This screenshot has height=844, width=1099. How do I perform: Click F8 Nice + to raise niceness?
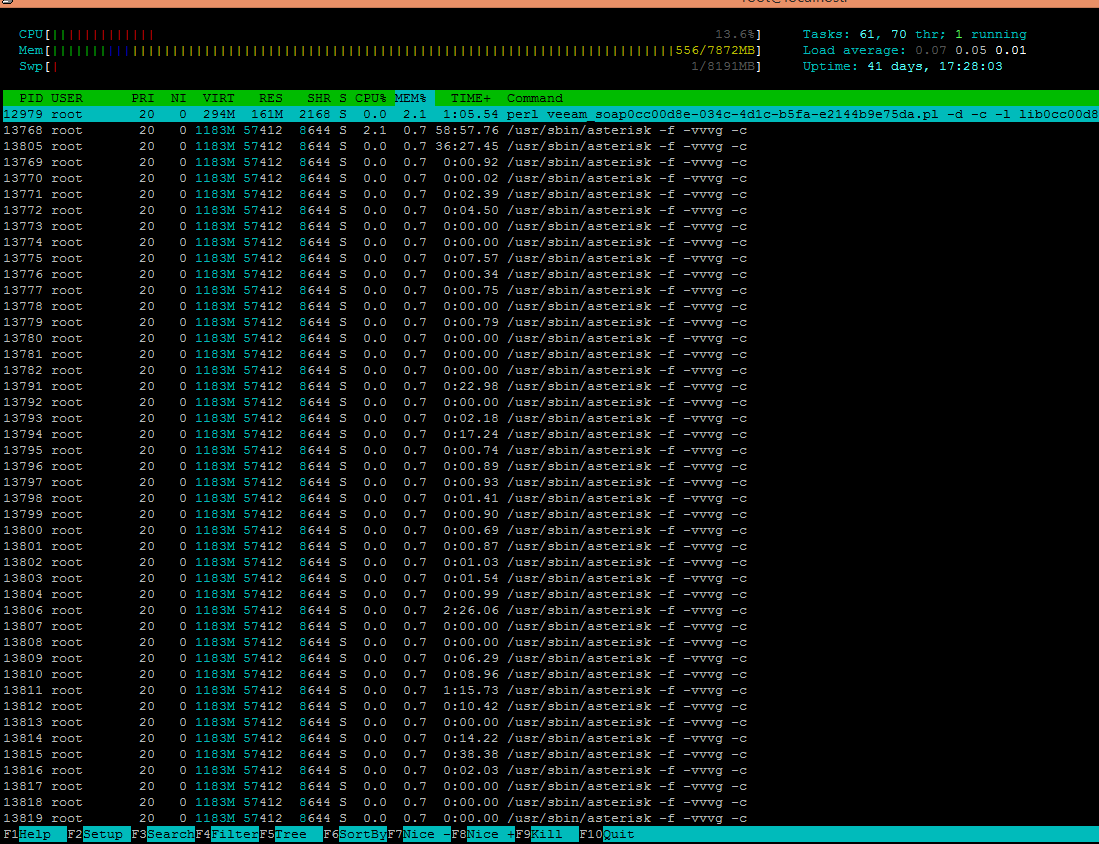click(x=491, y=834)
